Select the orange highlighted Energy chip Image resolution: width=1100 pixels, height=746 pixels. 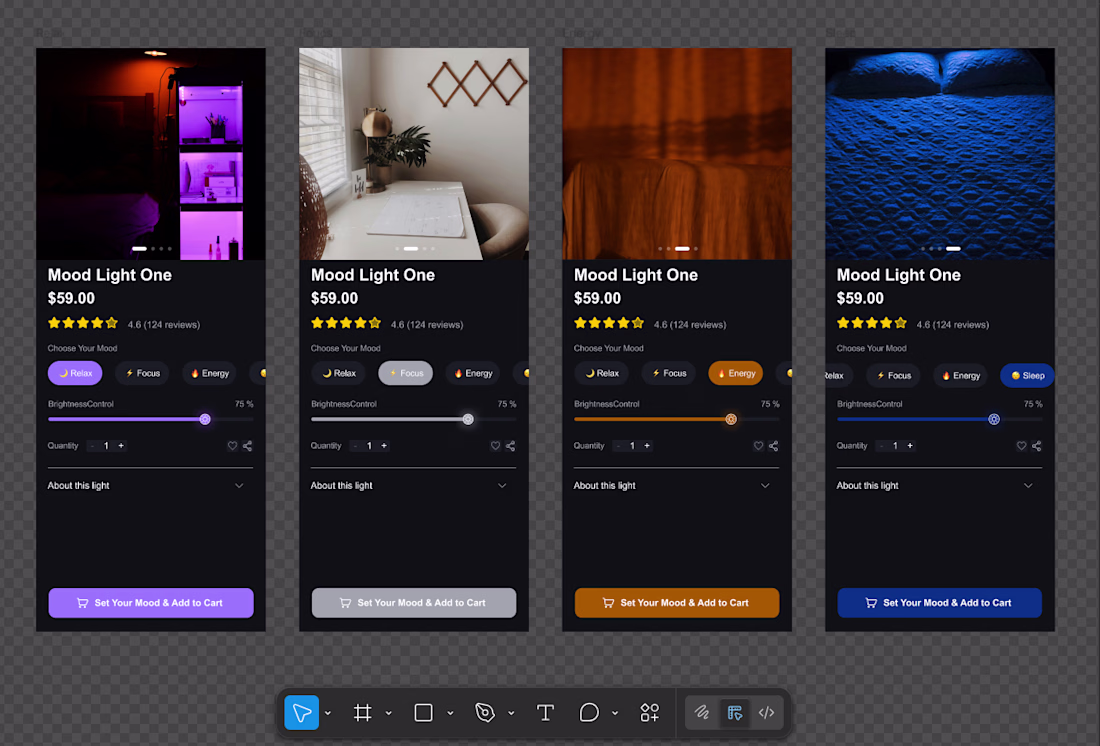pos(736,373)
